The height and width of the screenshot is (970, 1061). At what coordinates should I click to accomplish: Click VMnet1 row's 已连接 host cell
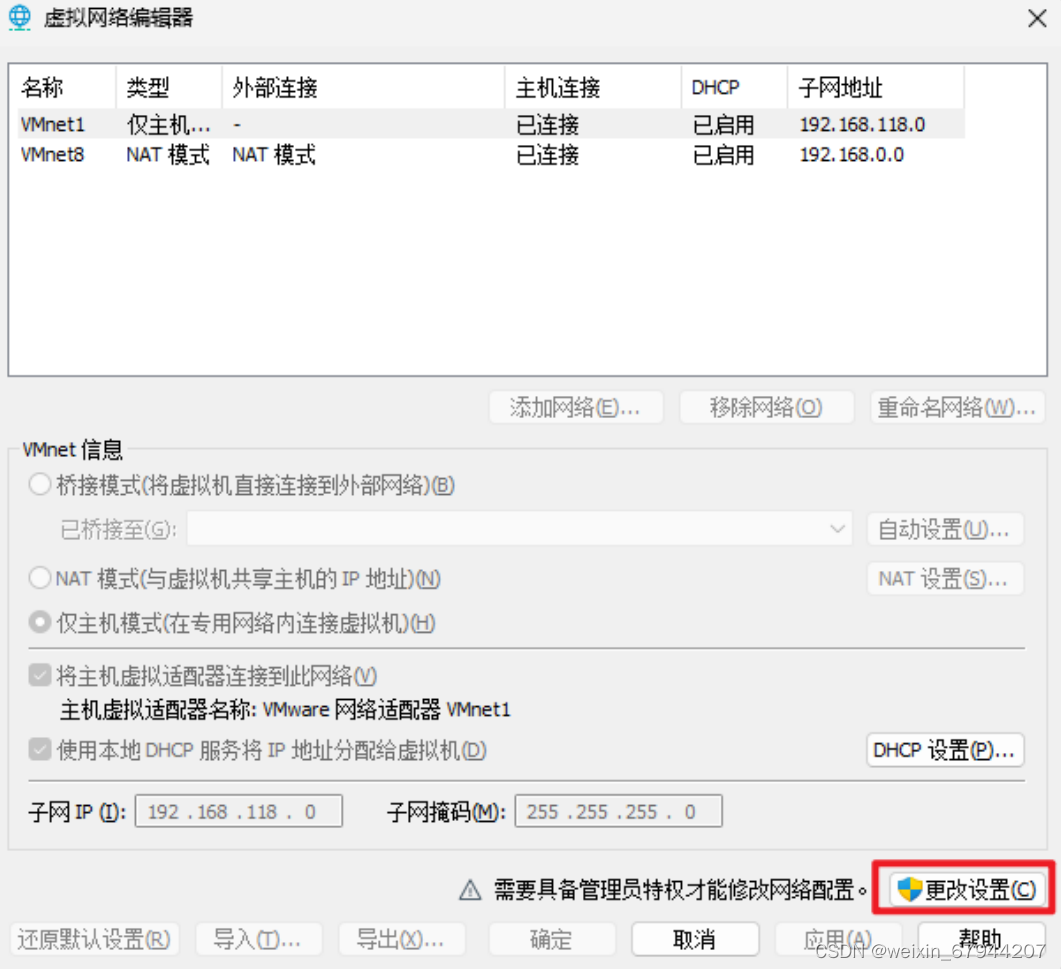click(x=547, y=124)
